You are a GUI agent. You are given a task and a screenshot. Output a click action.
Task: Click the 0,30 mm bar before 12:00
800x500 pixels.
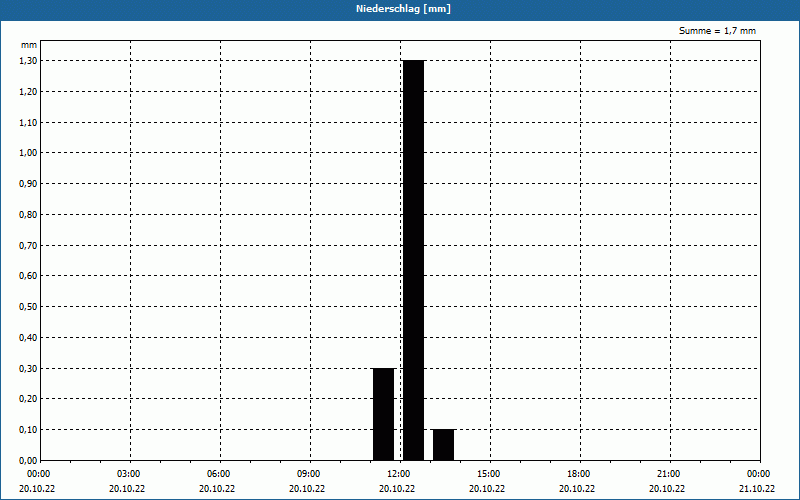[383, 414]
